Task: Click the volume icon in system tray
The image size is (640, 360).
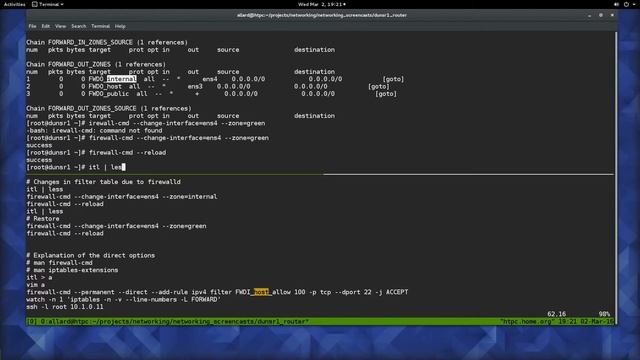Action: point(616,4)
